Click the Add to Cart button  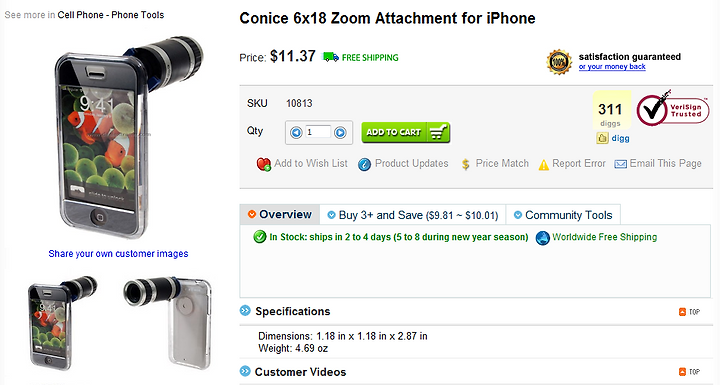pyautogui.click(x=405, y=132)
